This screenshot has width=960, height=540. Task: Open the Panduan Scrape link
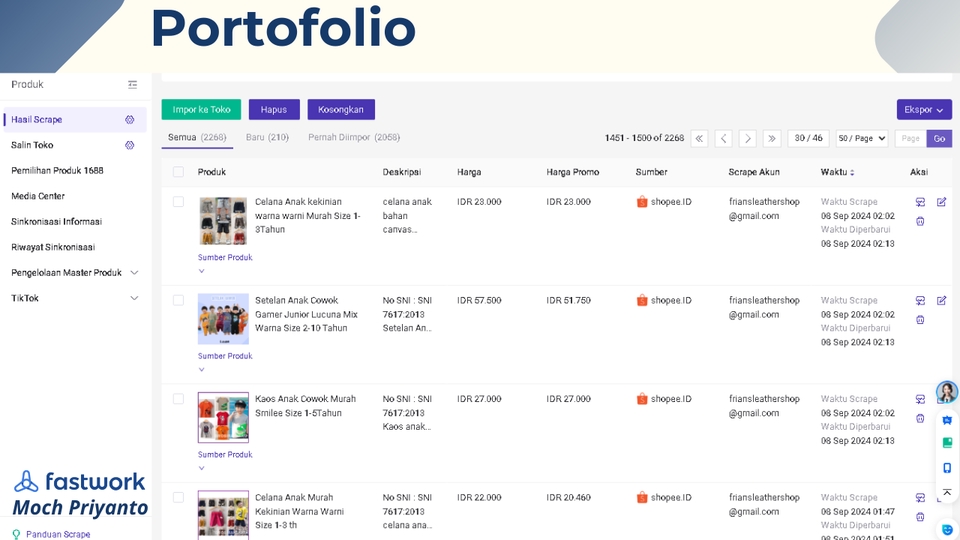tap(58, 534)
